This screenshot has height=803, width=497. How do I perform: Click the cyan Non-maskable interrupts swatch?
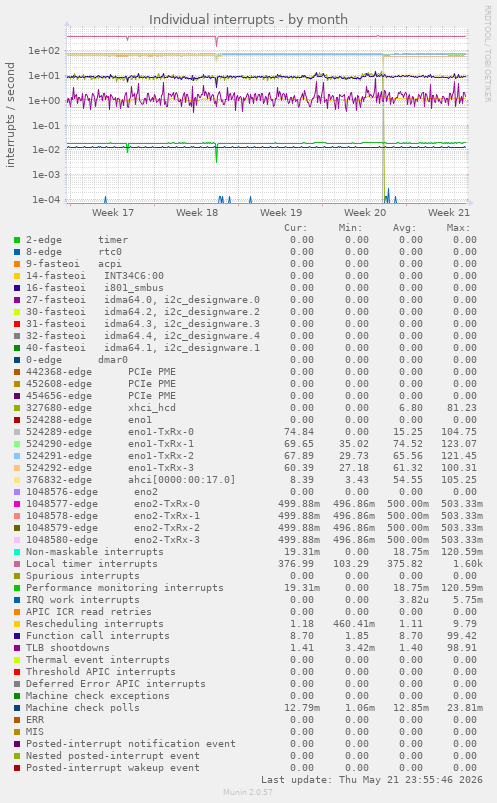pyautogui.click(x=17, y=552)
